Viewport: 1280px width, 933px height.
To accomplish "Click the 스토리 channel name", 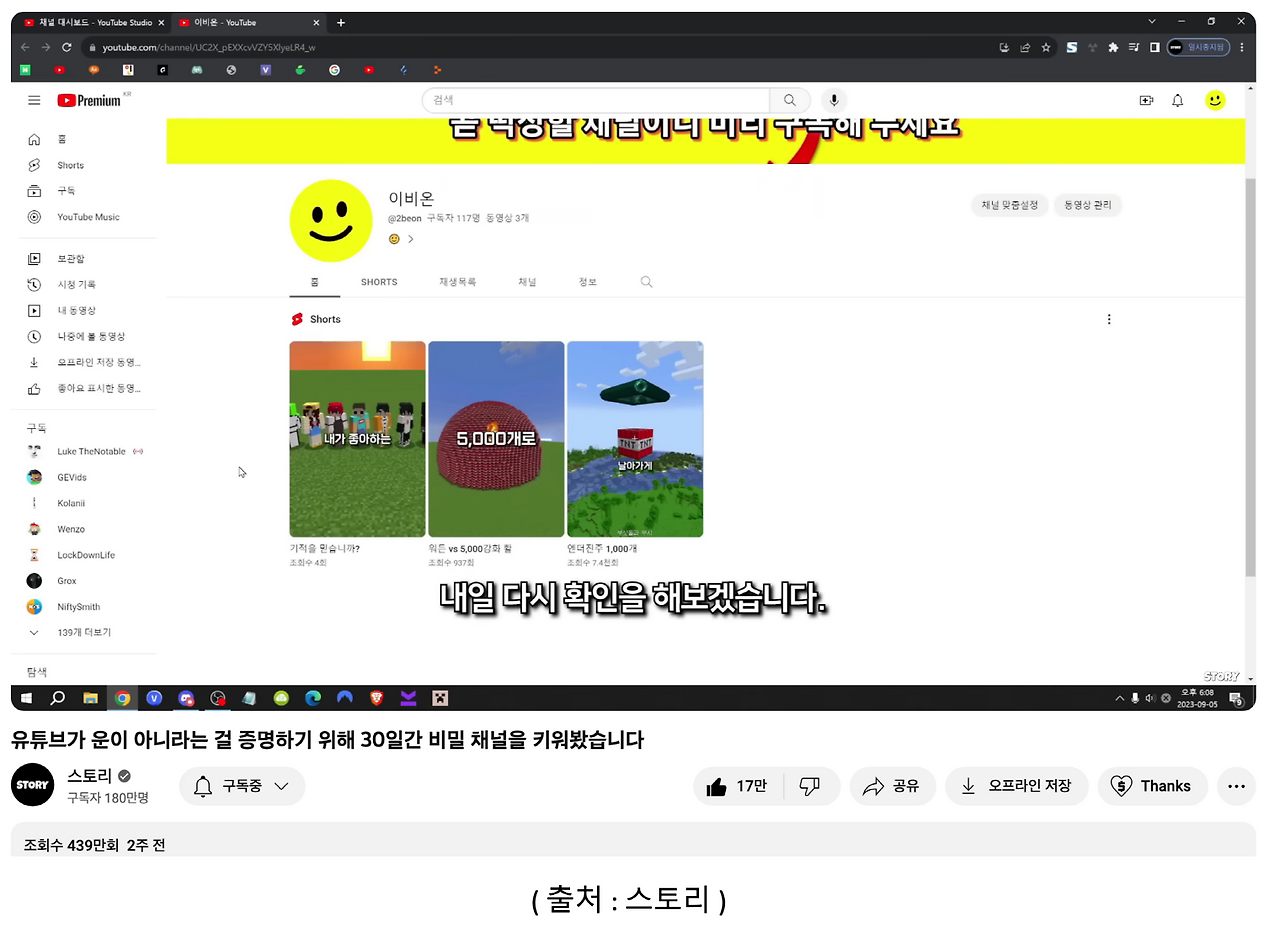I will pyautogui.click(x=90, y=776).
